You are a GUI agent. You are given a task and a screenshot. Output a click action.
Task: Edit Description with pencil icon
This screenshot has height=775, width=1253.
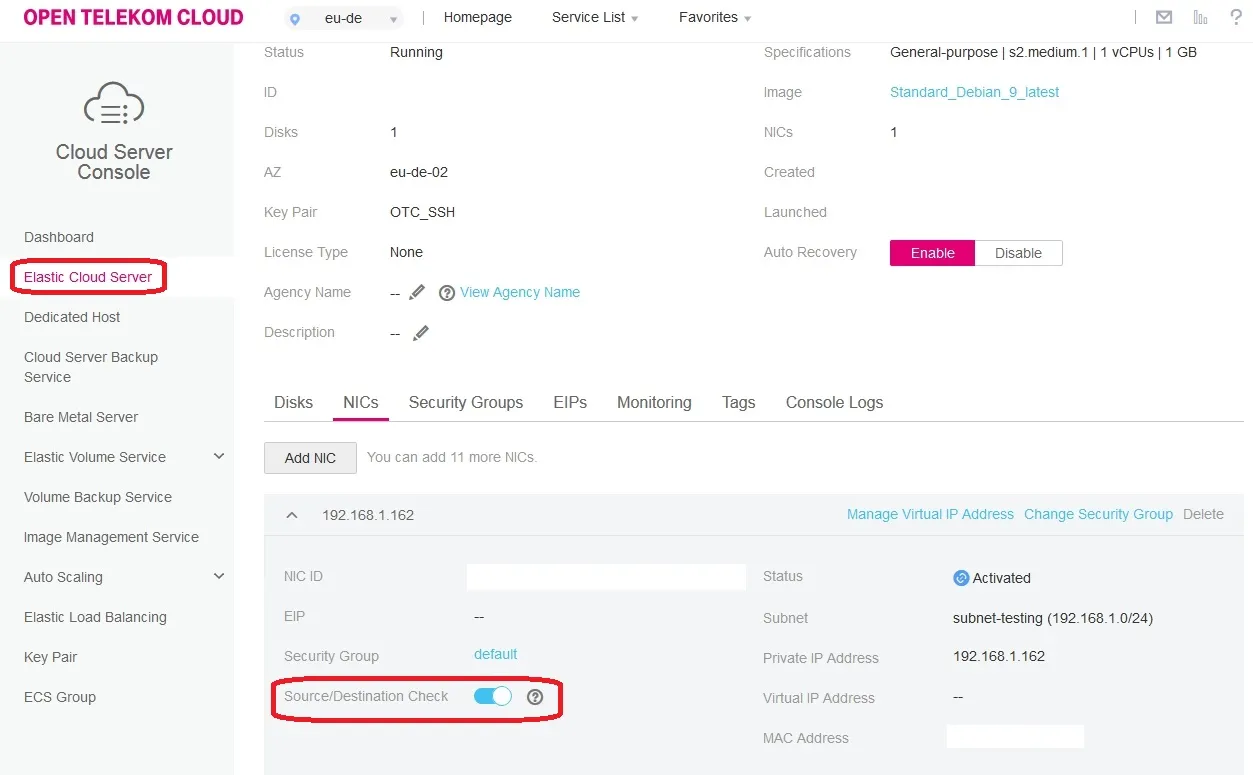tap(421, 333)
